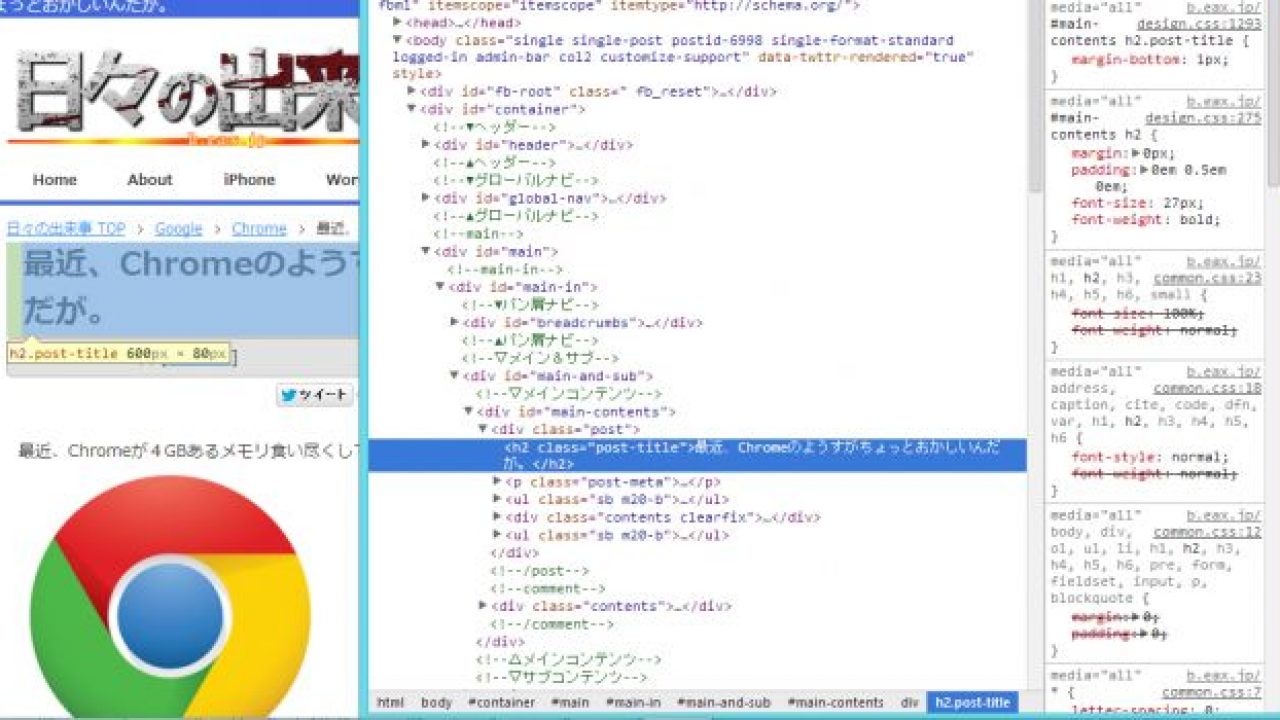Select #main-in in the element path bar
Viewport: 1280px width, 720px height.
click(x=635, y=703)
